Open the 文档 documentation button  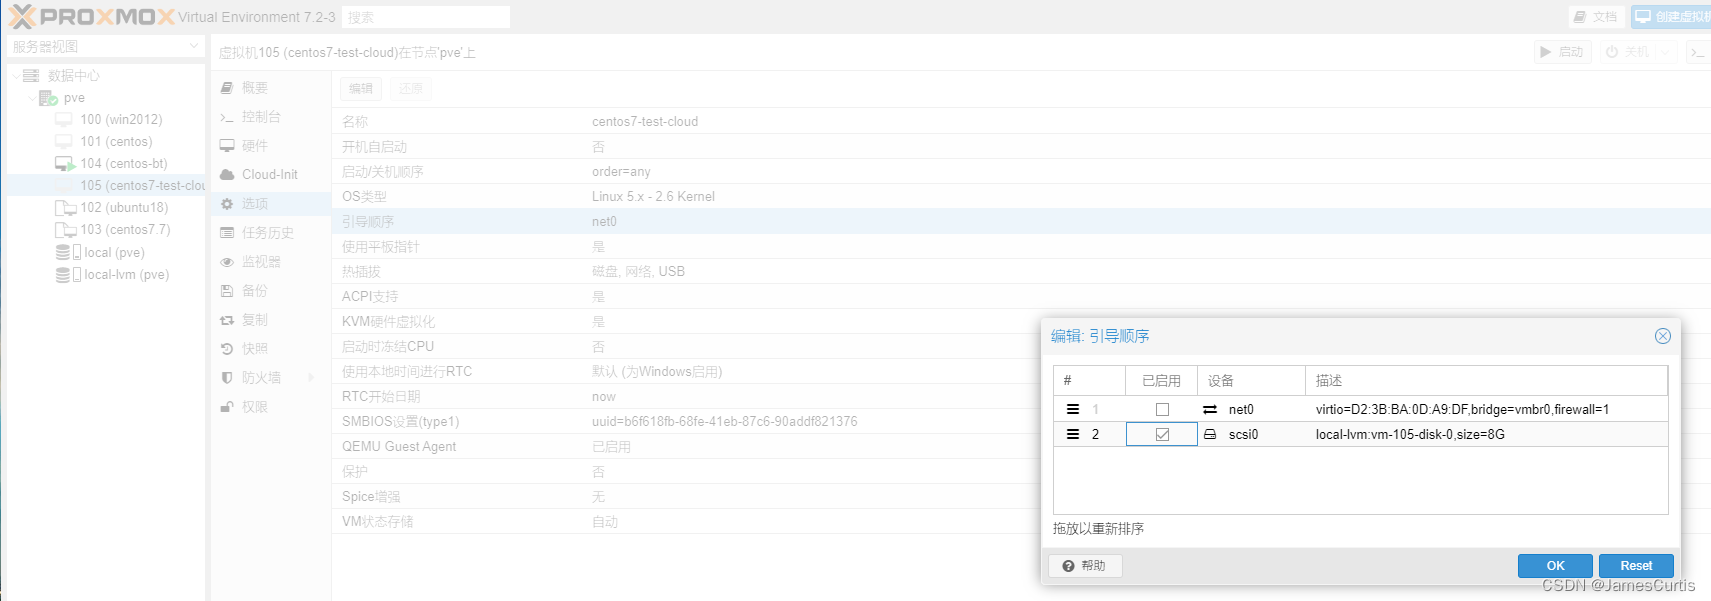(1595, 17)
